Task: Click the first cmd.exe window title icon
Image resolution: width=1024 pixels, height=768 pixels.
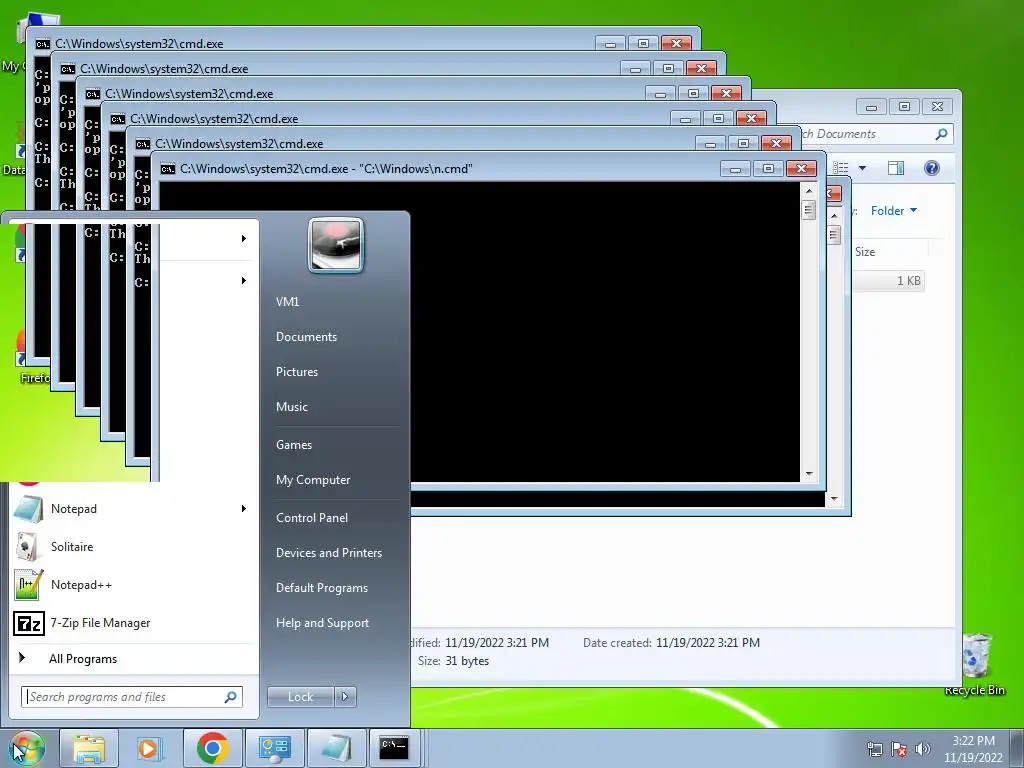Action: click(x=42, y=44)
